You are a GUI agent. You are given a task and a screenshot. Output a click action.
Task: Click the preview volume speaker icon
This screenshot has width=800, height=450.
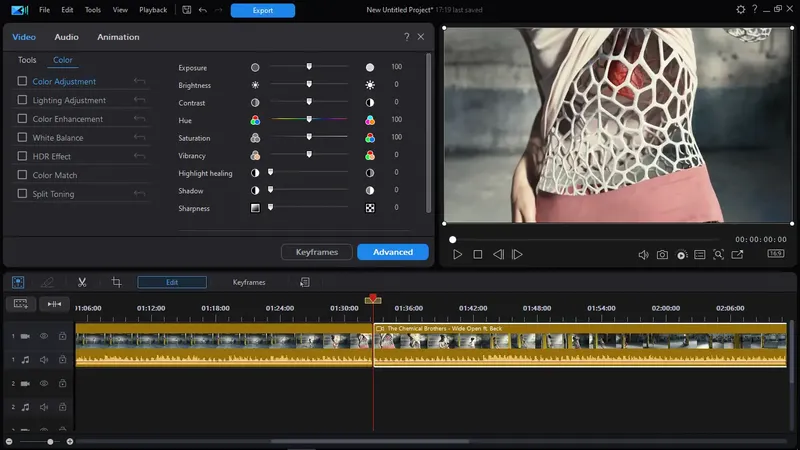(x=643, y=255)
